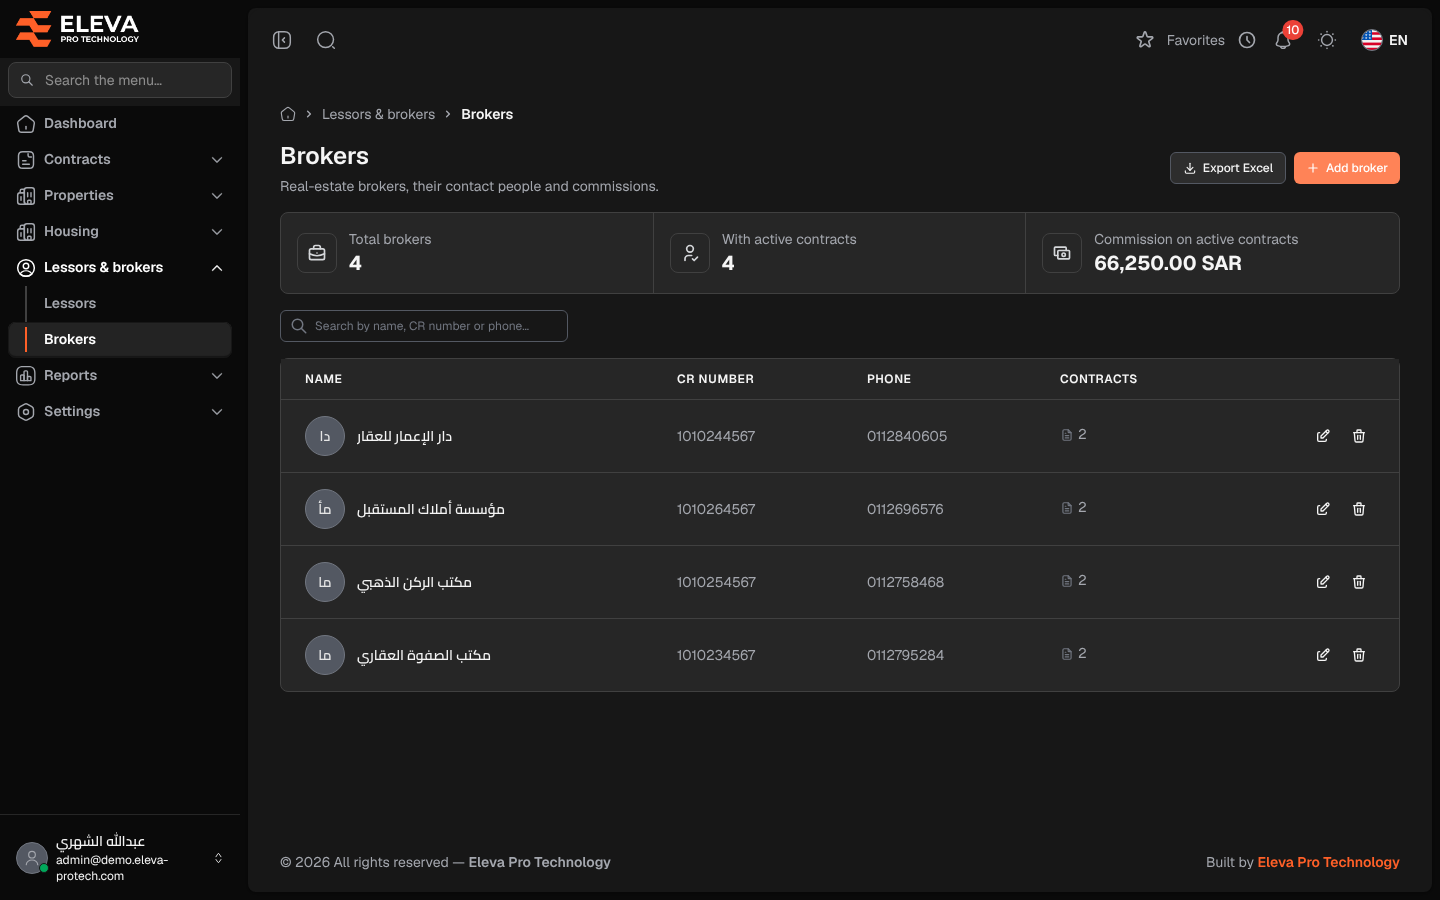Go to Dashboard
This screenshot has width=1440, height=900.
pyautogui.click(x=120, y=123)
